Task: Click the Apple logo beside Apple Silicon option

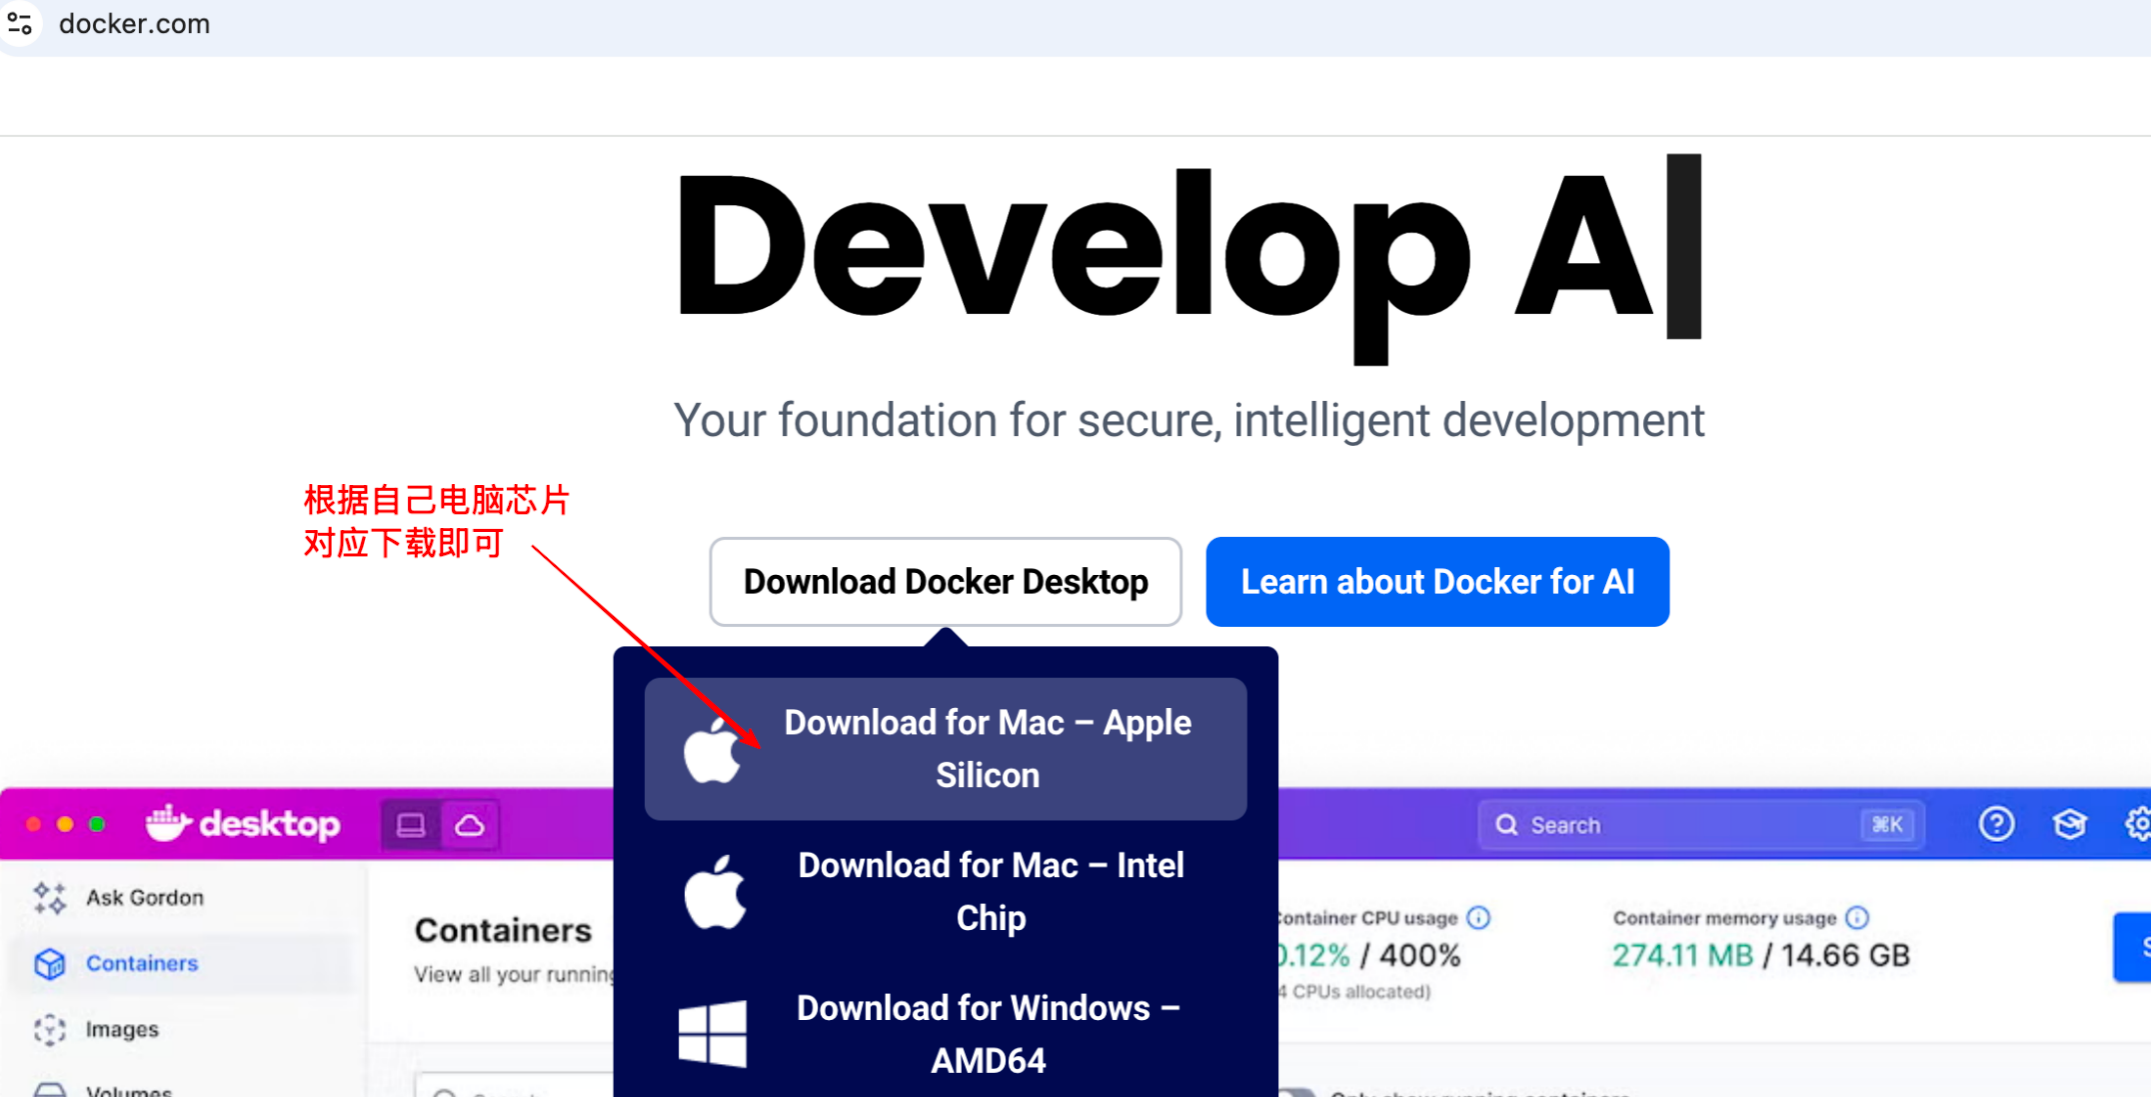Action: [x=714, y=749]
